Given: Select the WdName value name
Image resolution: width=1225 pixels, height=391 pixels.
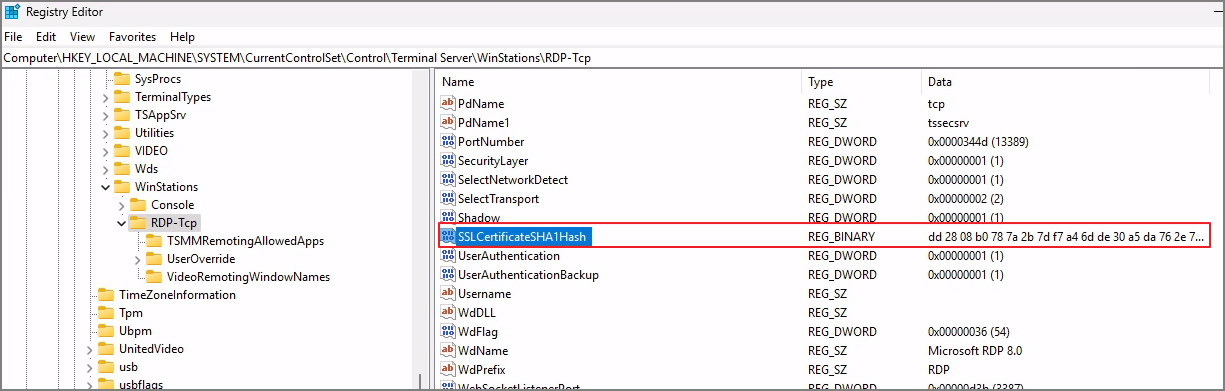Looking at the screenshot, I should coord(483,351).
